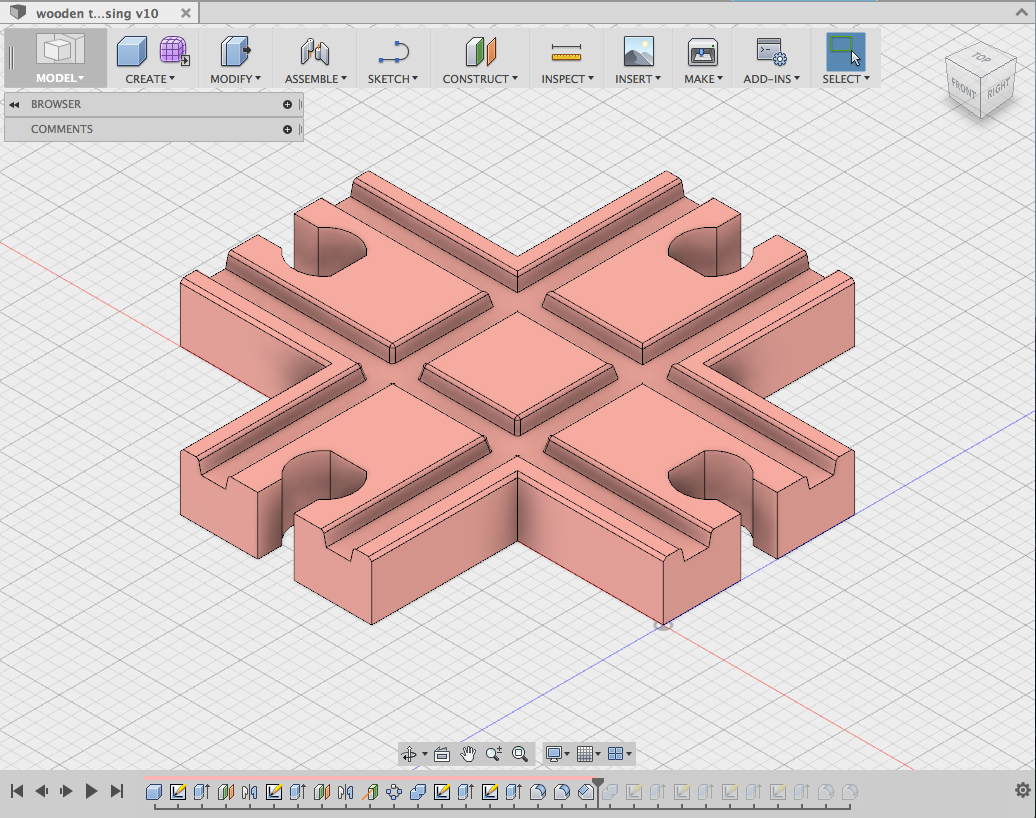Open the Orbit type dropdown arrow
This screenshot has height=818, width=1036.
click(424, 754)
